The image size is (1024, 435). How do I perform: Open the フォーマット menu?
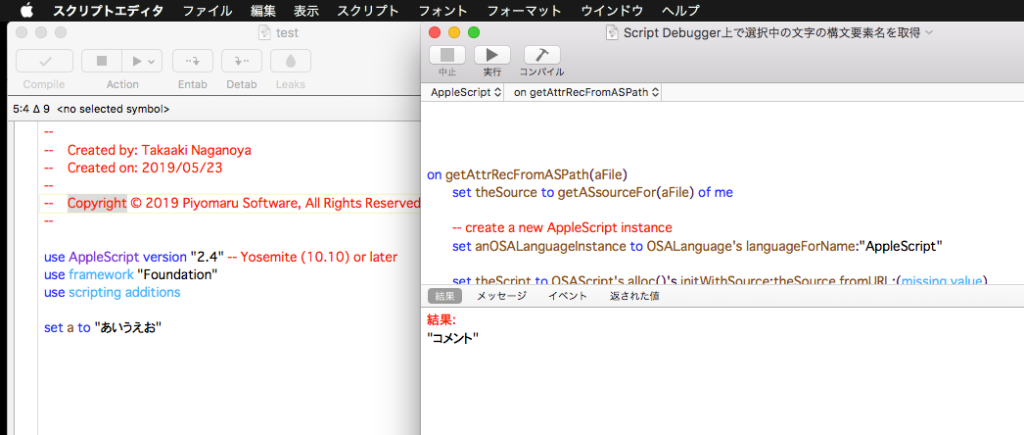coord(524,10)
